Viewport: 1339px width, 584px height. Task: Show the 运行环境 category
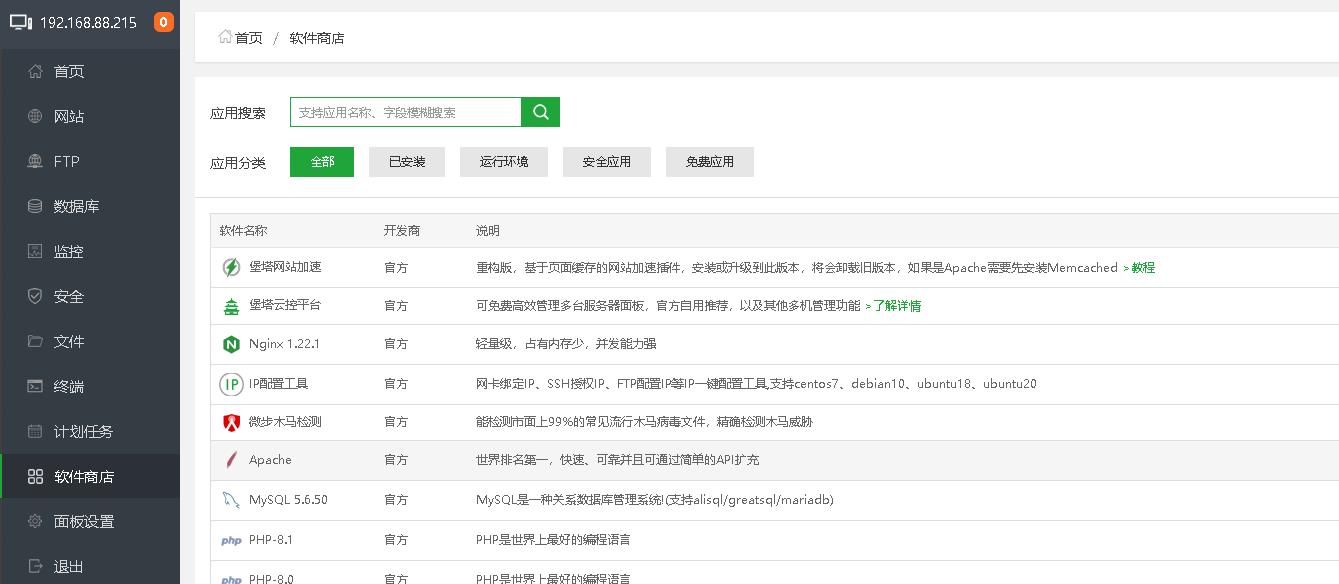coord(504,161)
